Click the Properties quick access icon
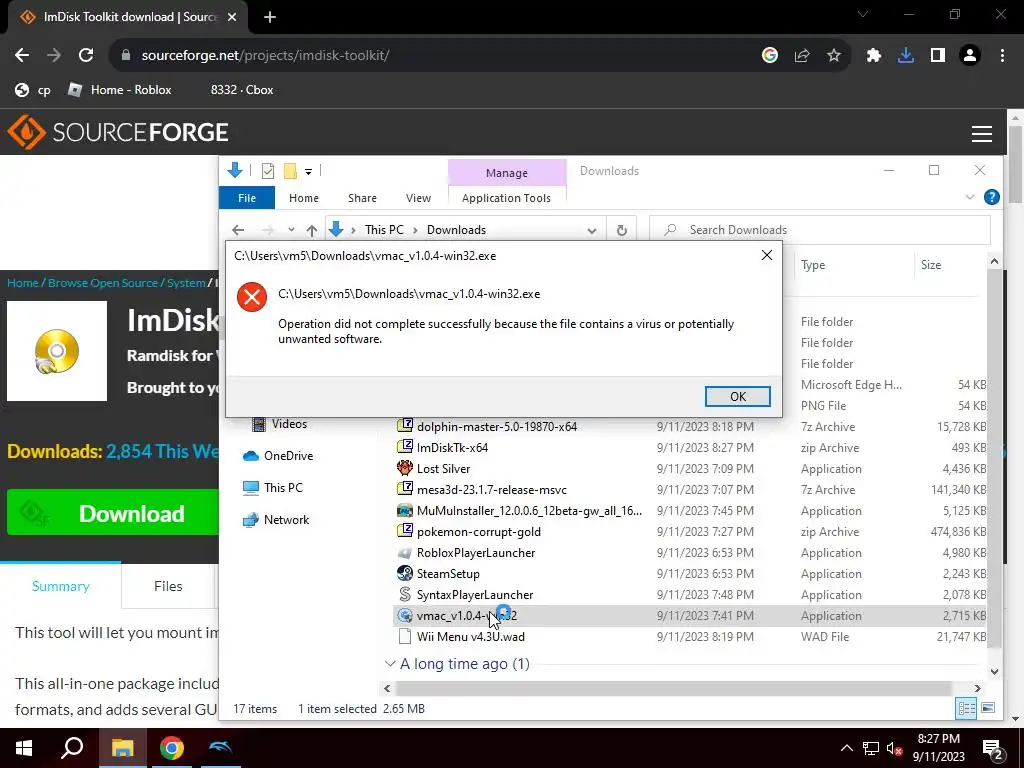 [x=268, y=171]
